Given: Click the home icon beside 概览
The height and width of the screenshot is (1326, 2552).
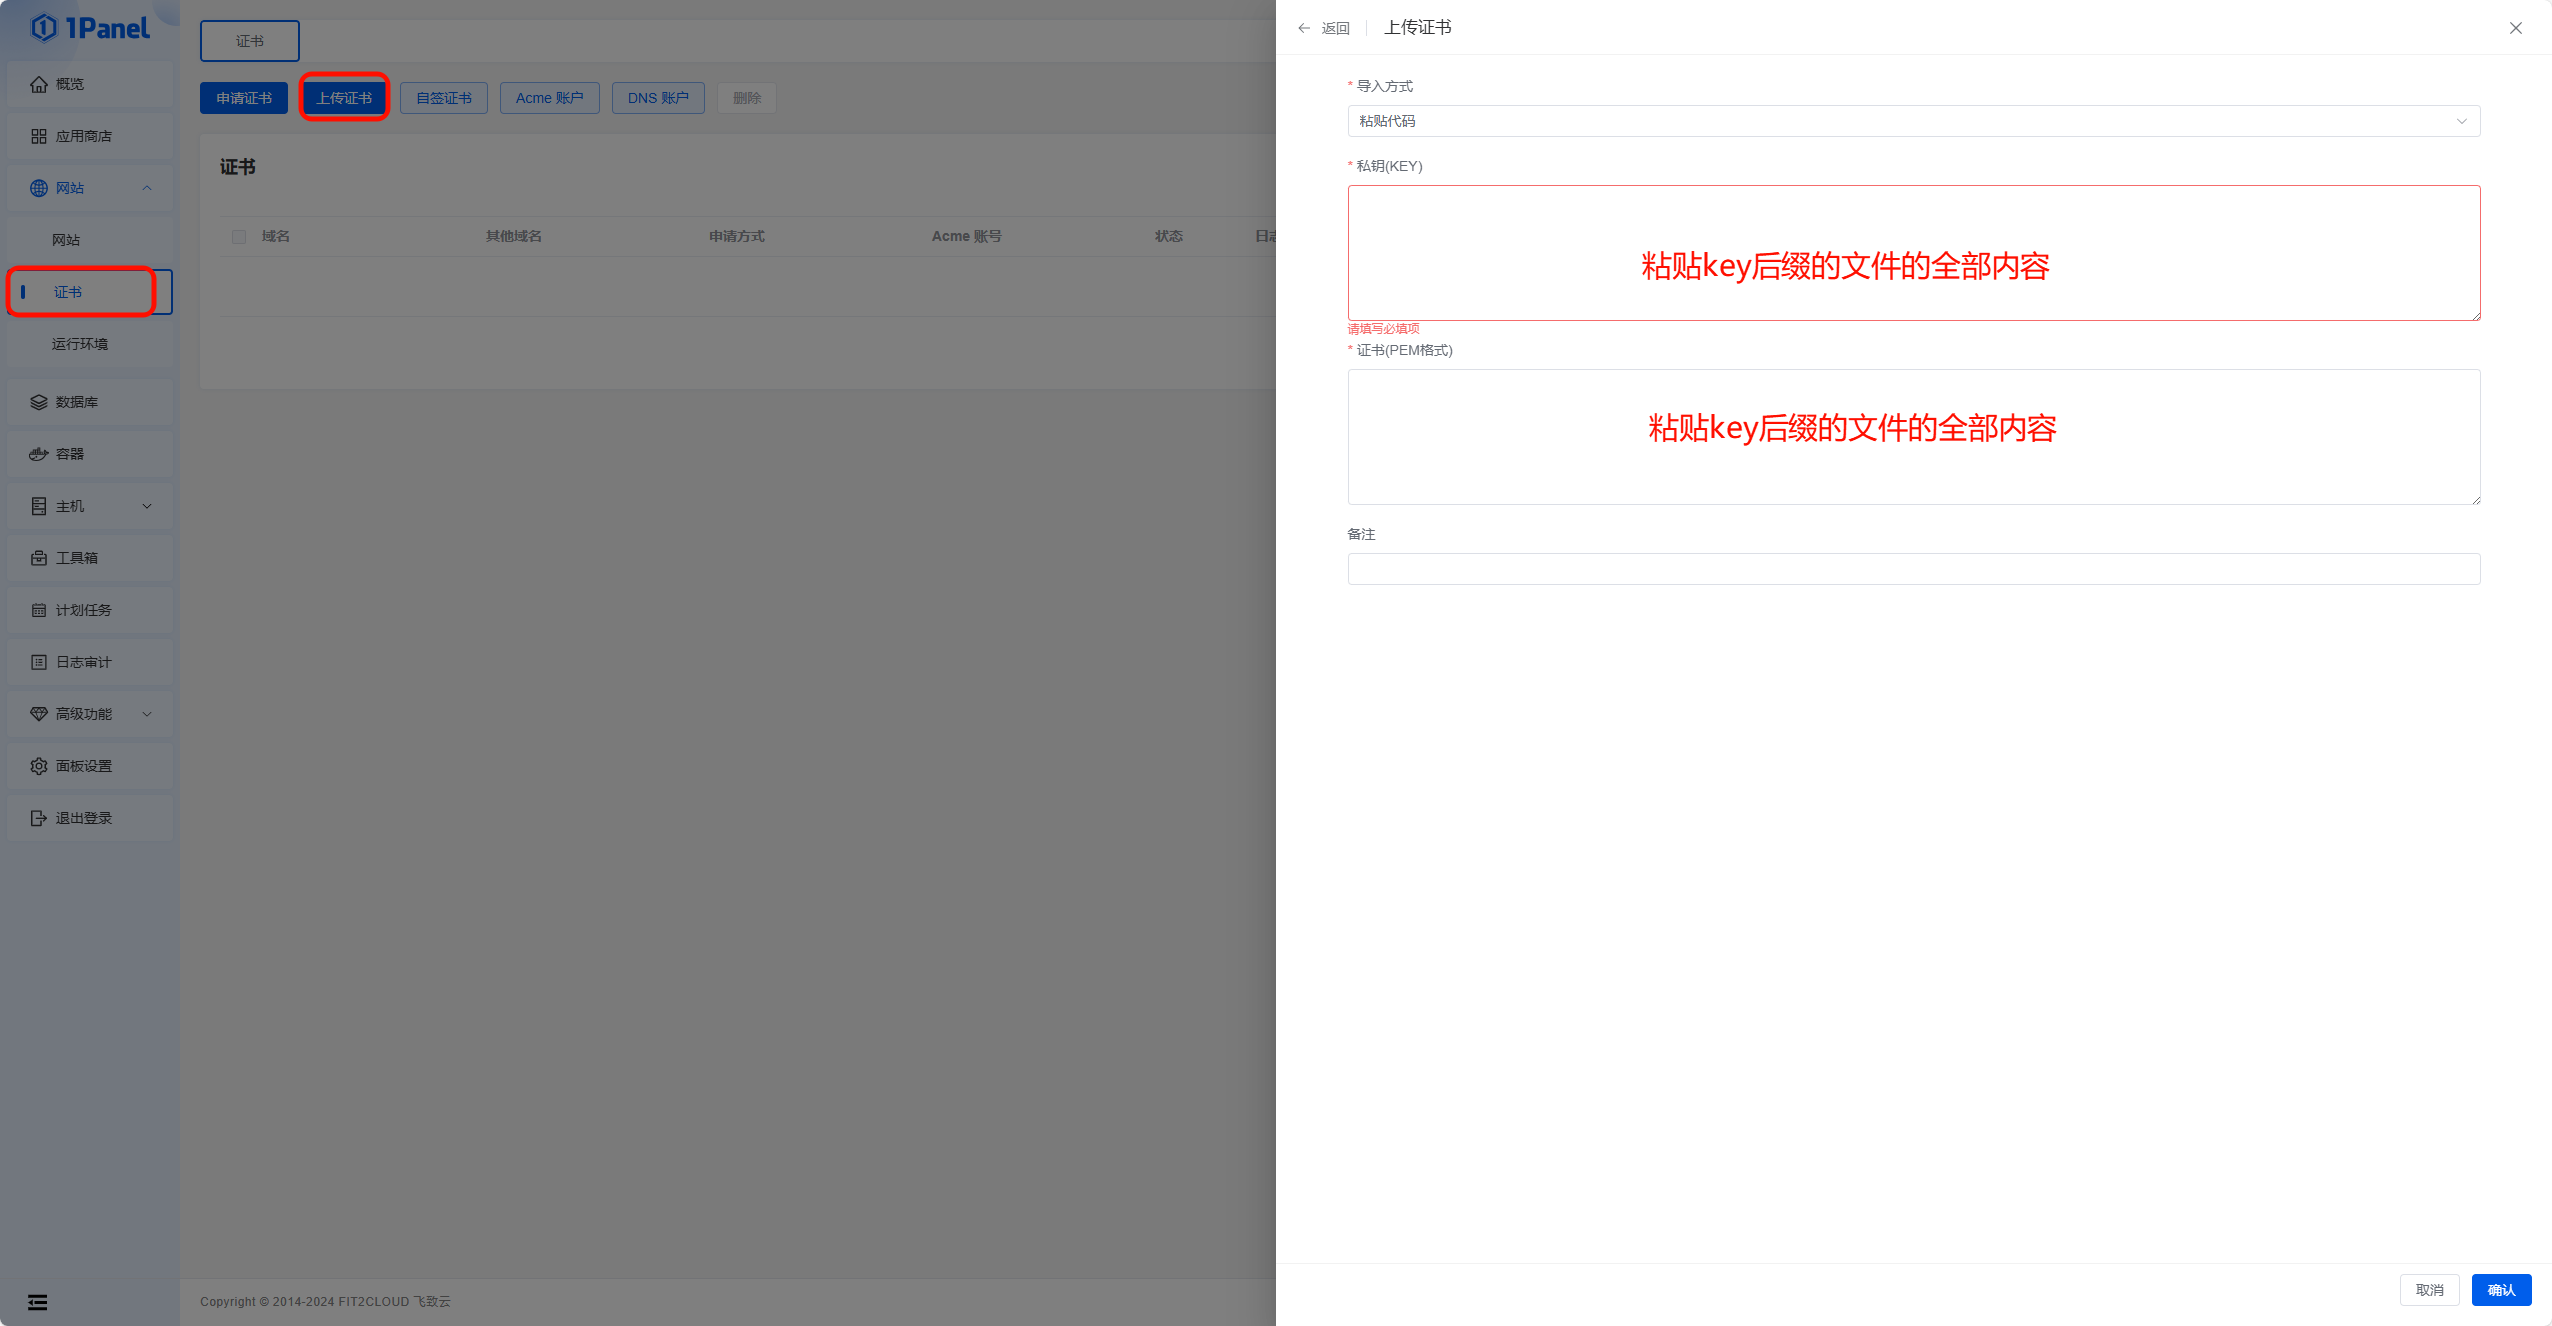Looking at the screenshot, I should pos(39,84).
